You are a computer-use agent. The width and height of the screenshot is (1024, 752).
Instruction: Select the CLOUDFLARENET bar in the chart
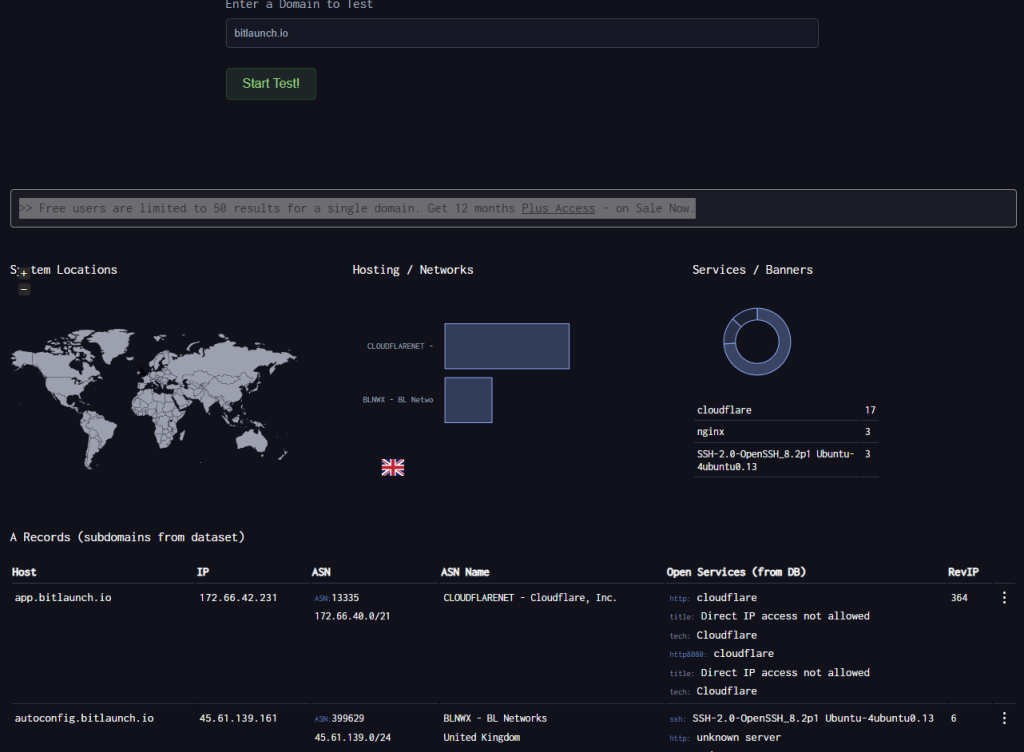[x=507, y=346]
